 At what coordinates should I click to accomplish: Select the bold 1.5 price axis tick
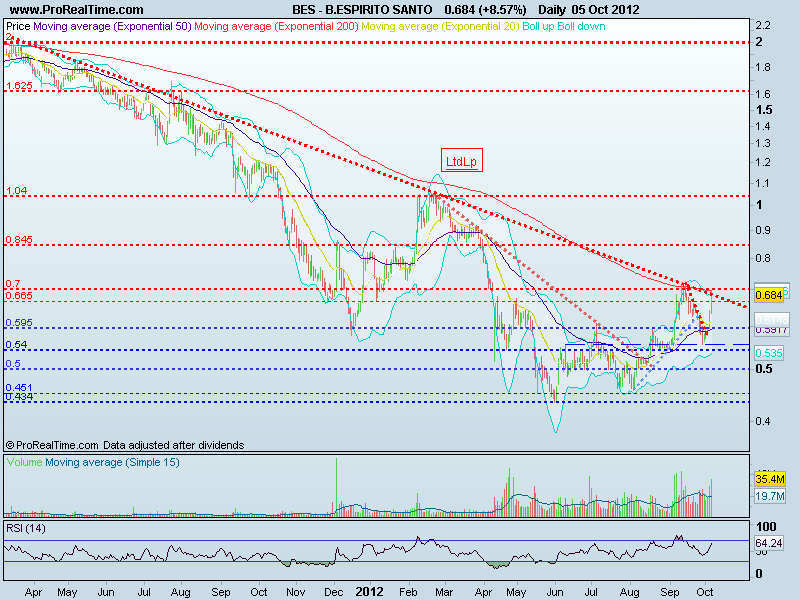click(x=764, y=110)
